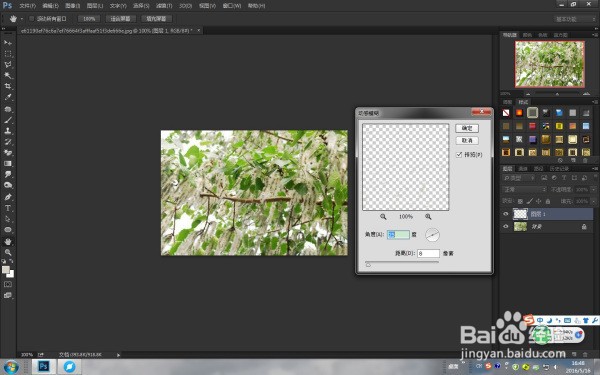Click the Navigator zoom slider
Screen dimensions: 600x375
coord(557,93)
